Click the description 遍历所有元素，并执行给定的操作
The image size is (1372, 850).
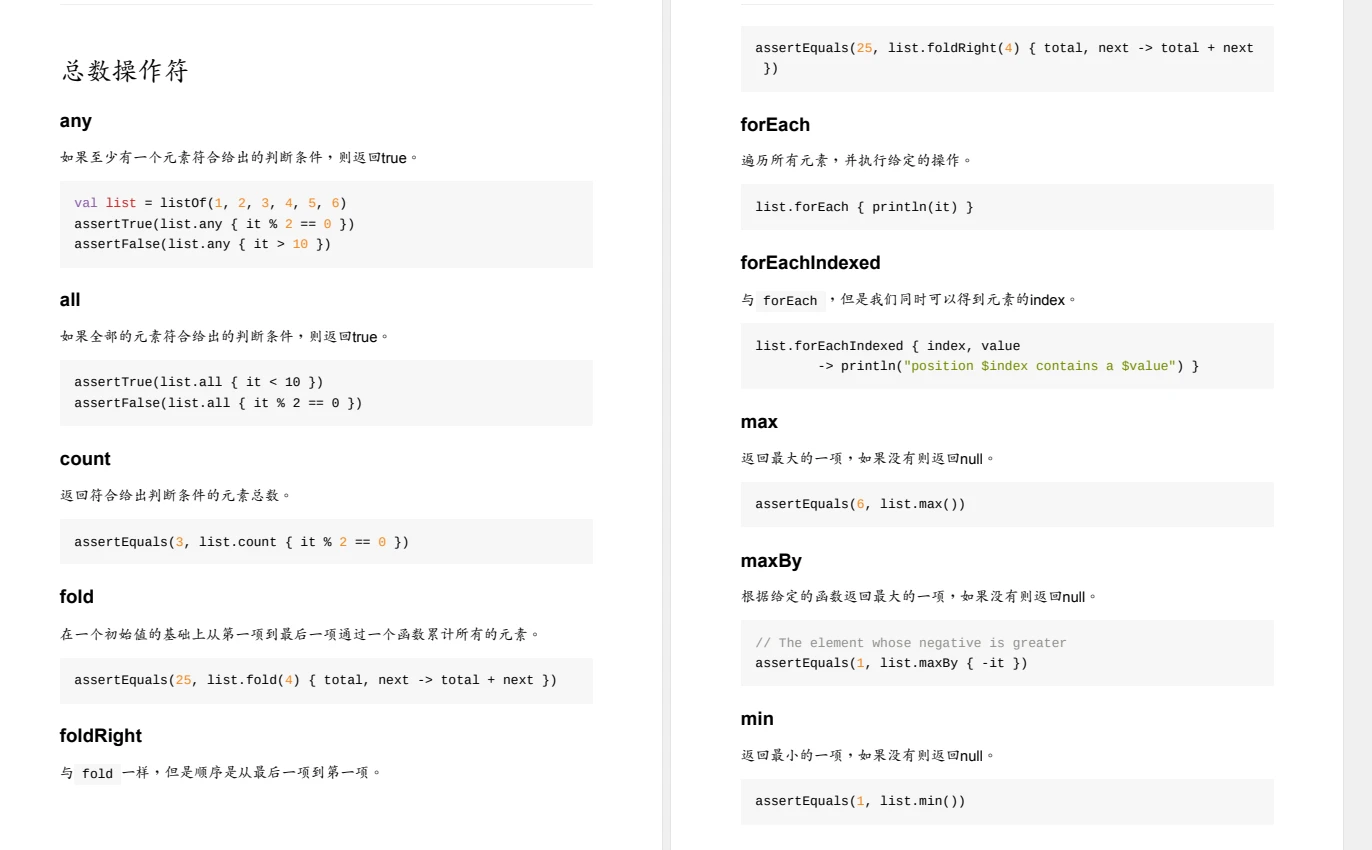857,160
